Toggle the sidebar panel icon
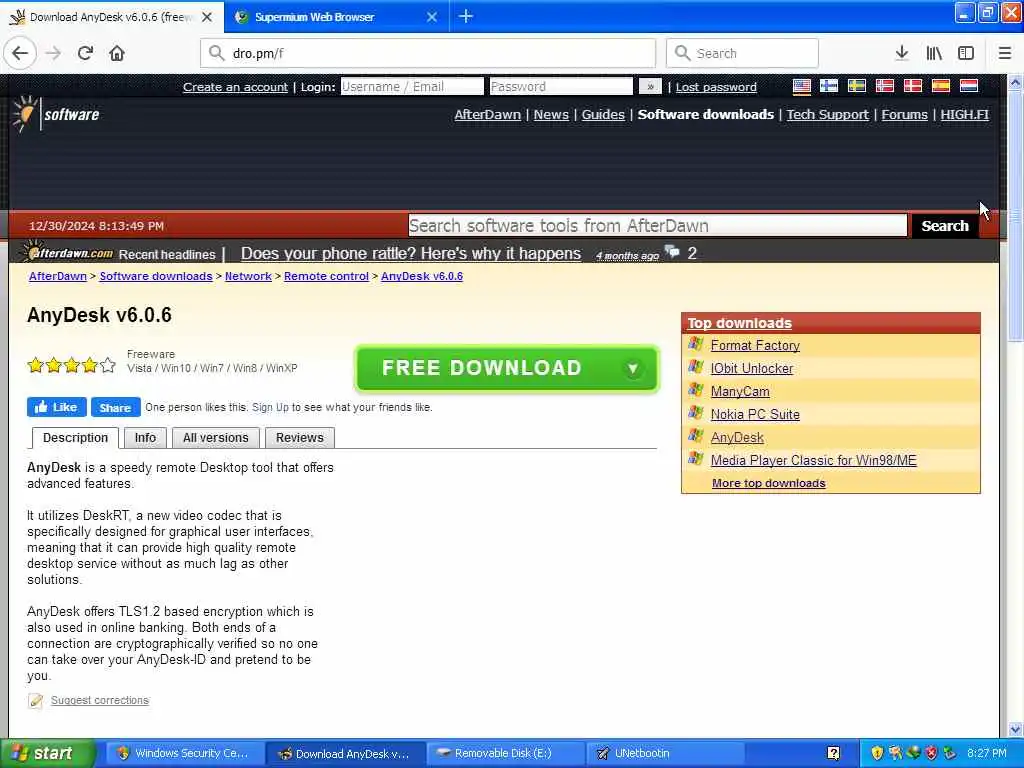Viewport: 1024px width, 768px height. 966,53
